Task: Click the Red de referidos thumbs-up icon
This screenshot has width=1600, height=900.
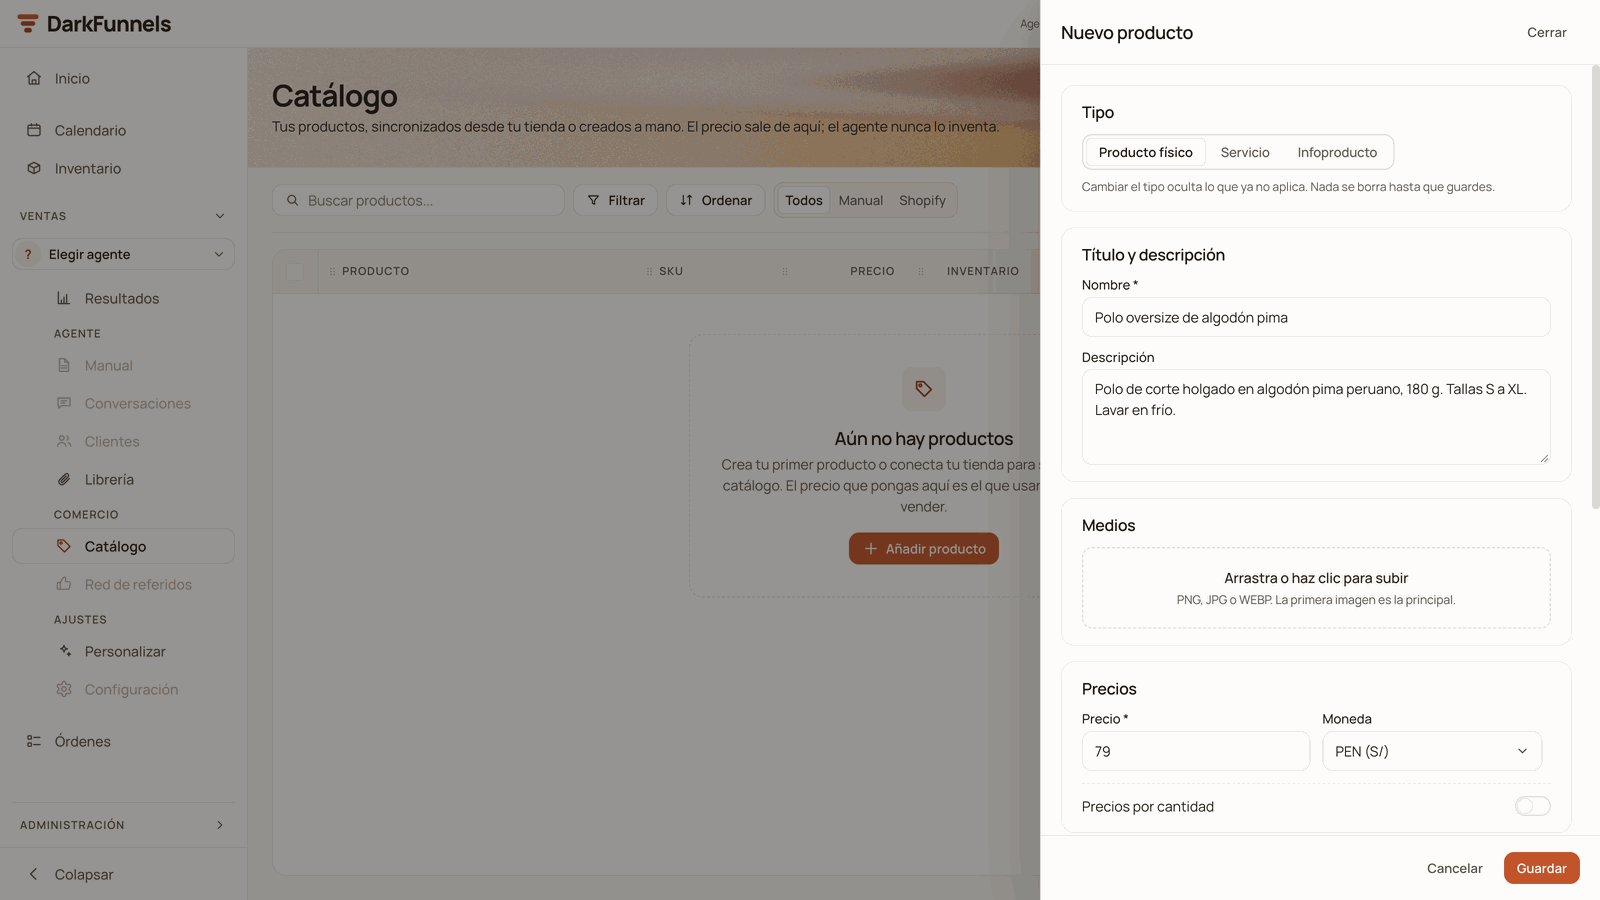Action: [x=64, y=584]
